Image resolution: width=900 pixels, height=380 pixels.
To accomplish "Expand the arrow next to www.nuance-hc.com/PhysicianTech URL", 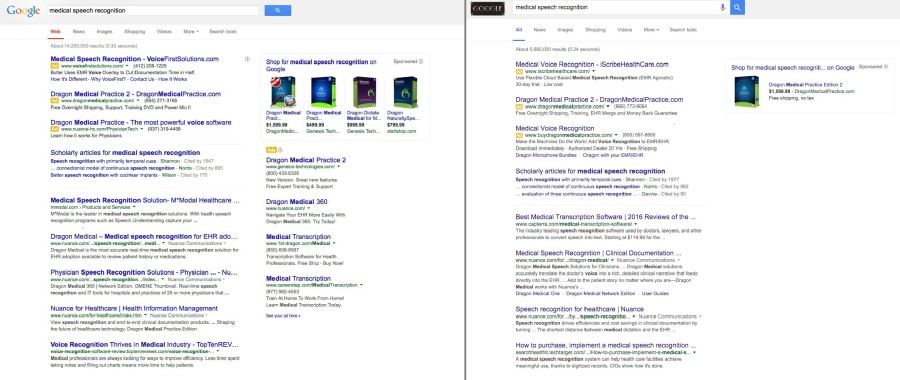I will click(142, 130).
